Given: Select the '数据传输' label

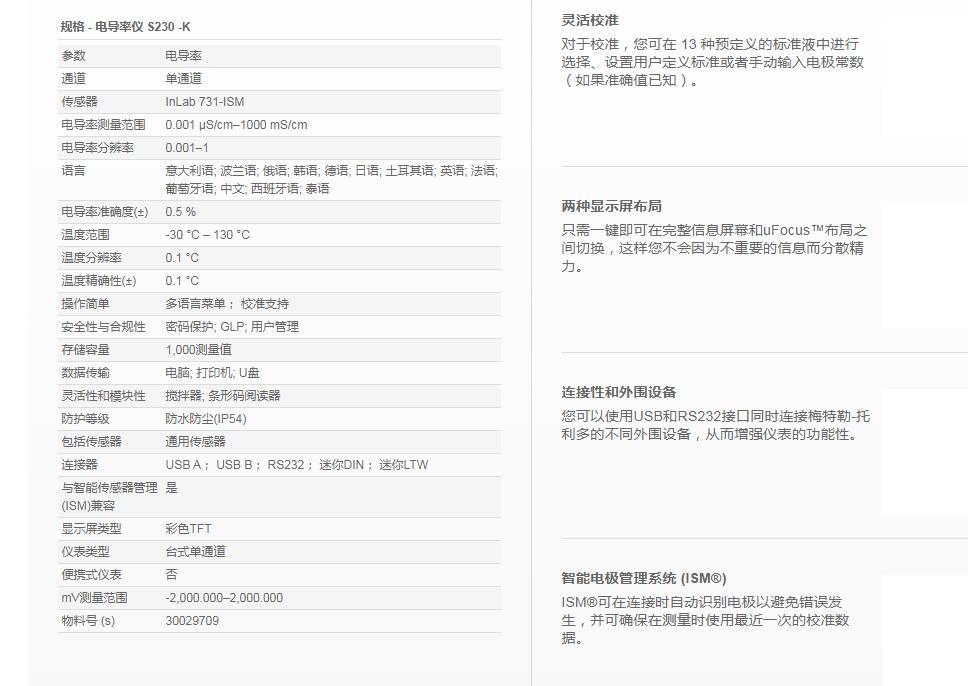Looking at the screenshot, I should 85,373.
